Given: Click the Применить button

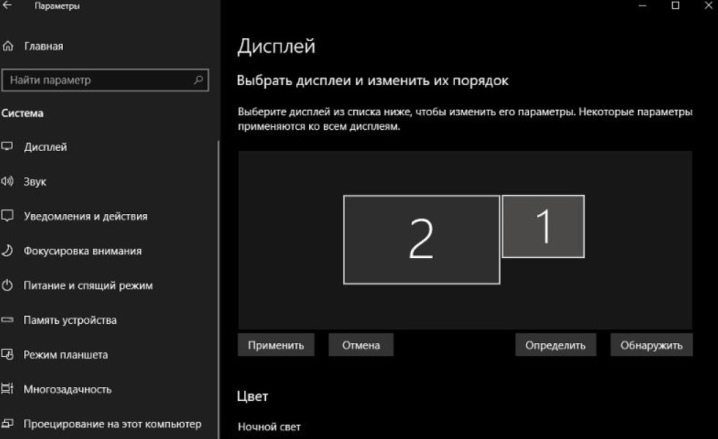Looking at the screenshot, I should click(x=276, y=345).
